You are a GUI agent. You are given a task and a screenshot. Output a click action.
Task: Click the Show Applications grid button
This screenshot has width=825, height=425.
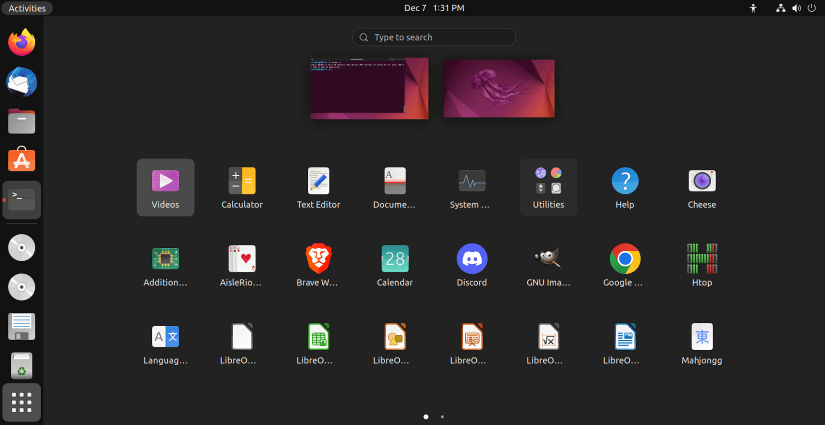pyautogui.click(x=22, y=402)
